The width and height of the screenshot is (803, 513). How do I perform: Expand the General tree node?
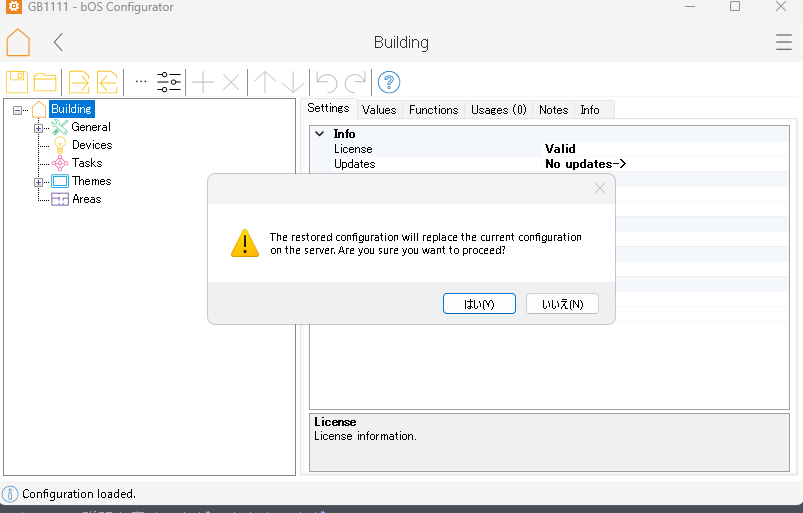click(38, 128)
